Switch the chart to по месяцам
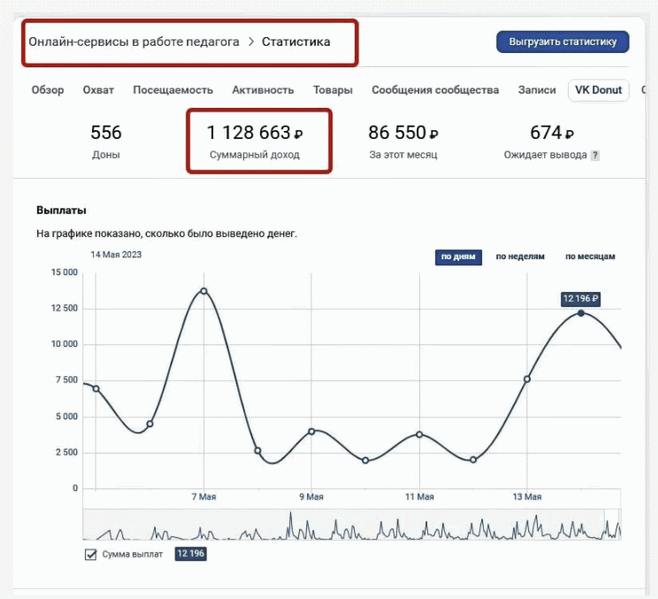 [589, 256]
